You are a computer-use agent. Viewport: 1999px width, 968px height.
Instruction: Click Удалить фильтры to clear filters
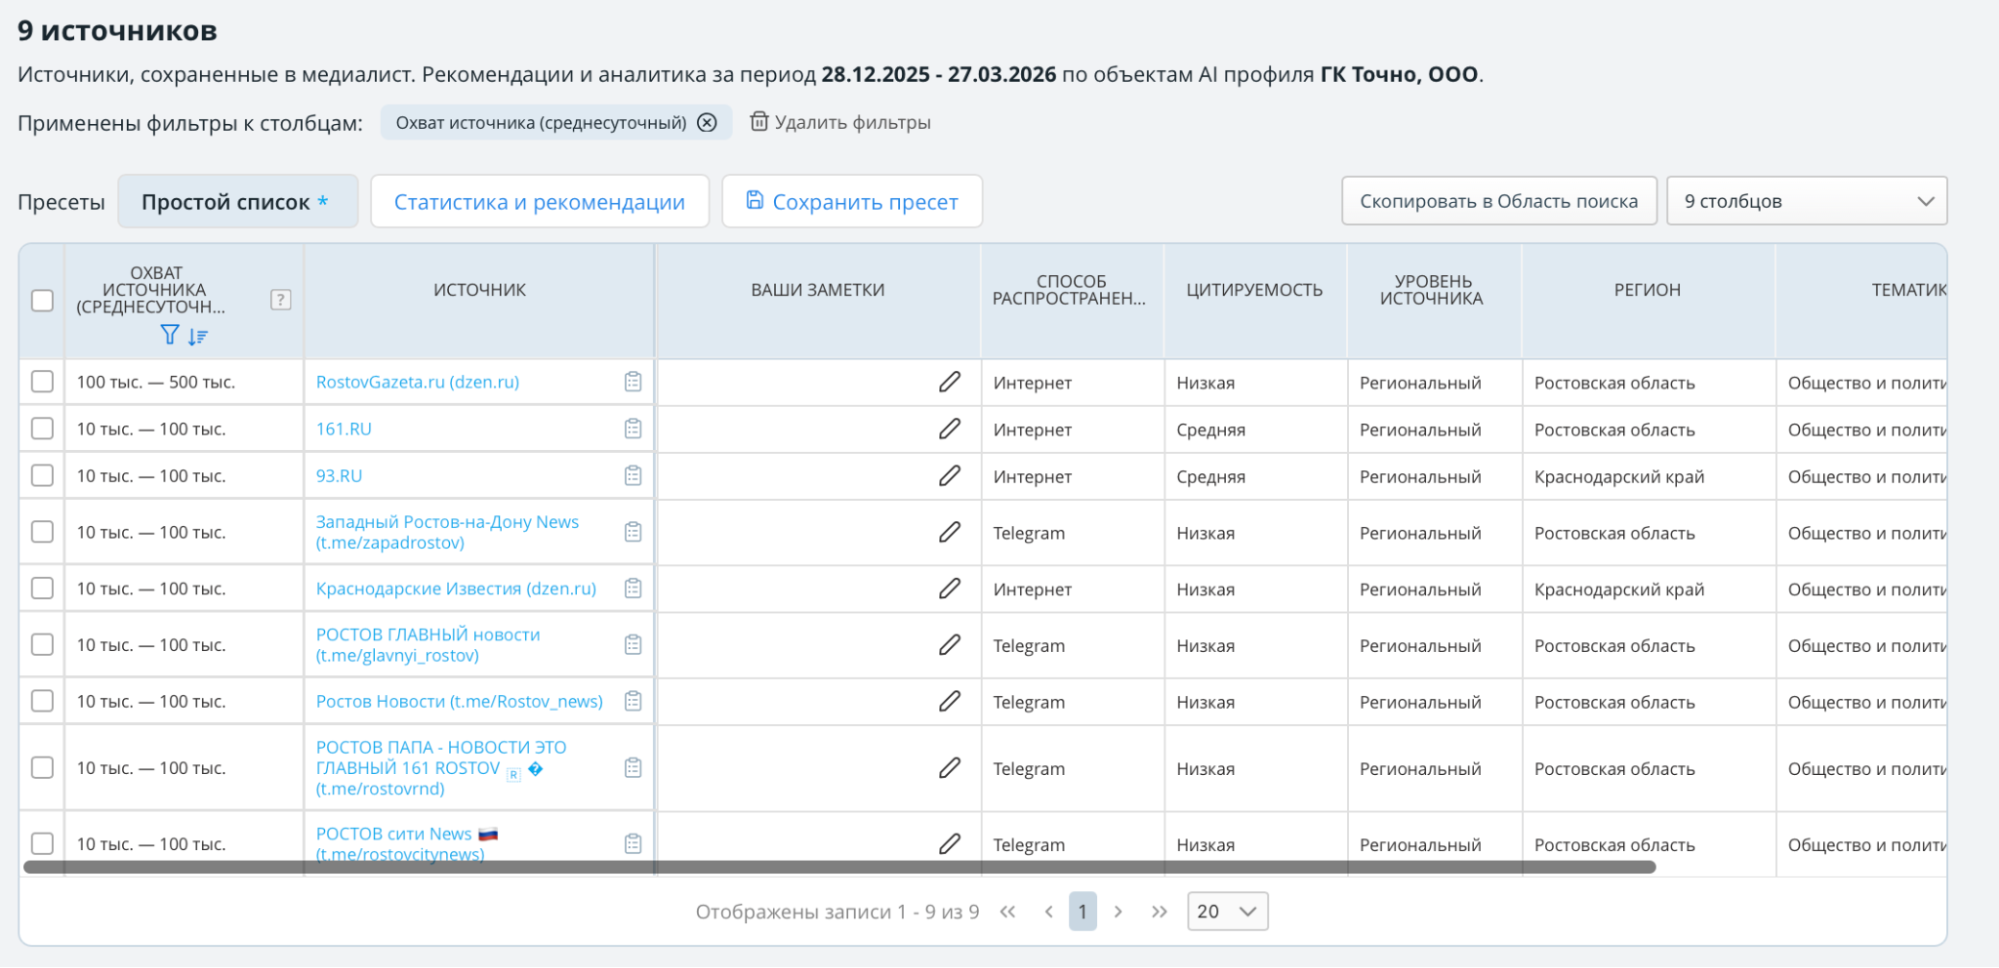coord(841,123)
